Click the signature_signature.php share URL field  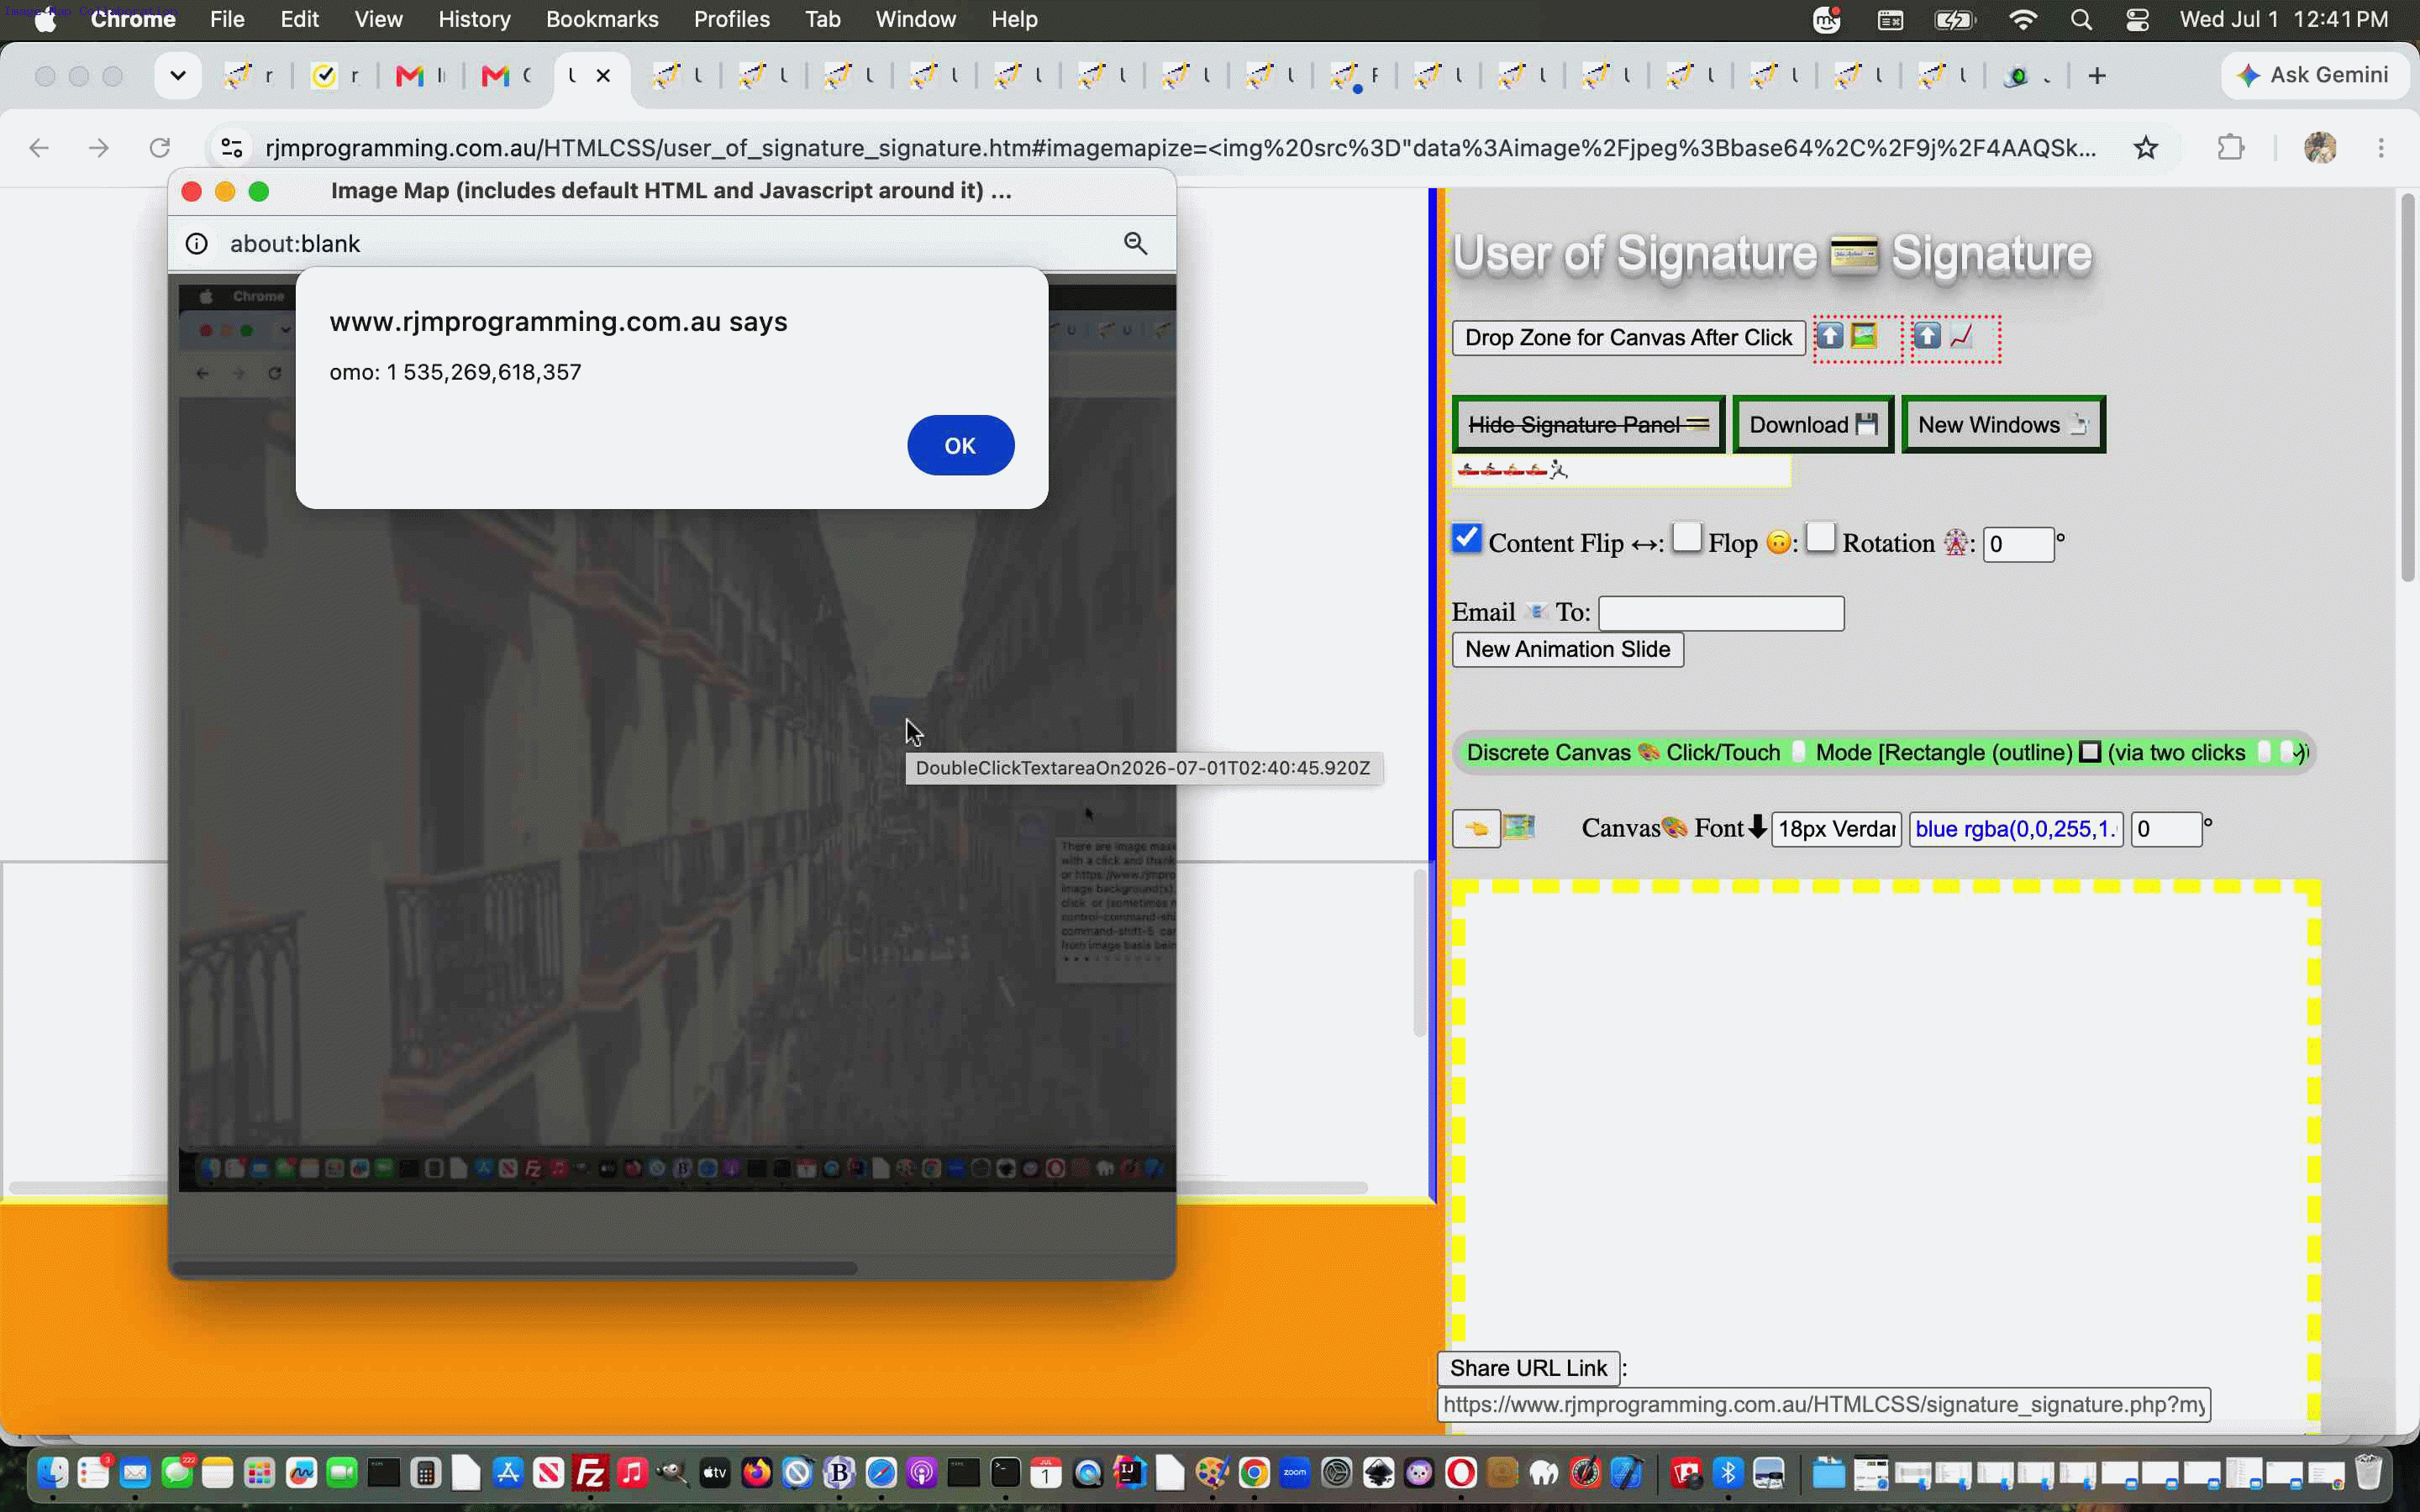[1823, 1405]
